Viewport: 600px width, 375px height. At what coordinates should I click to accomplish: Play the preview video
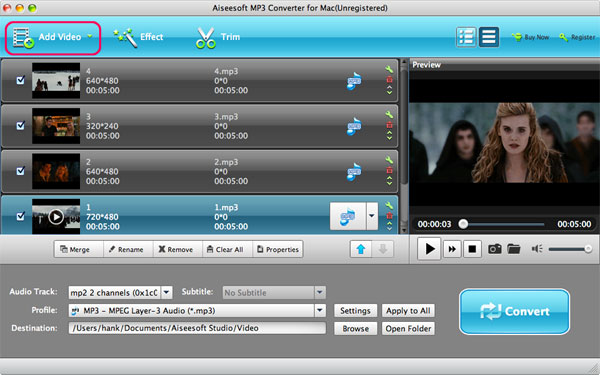coord(429,249)
